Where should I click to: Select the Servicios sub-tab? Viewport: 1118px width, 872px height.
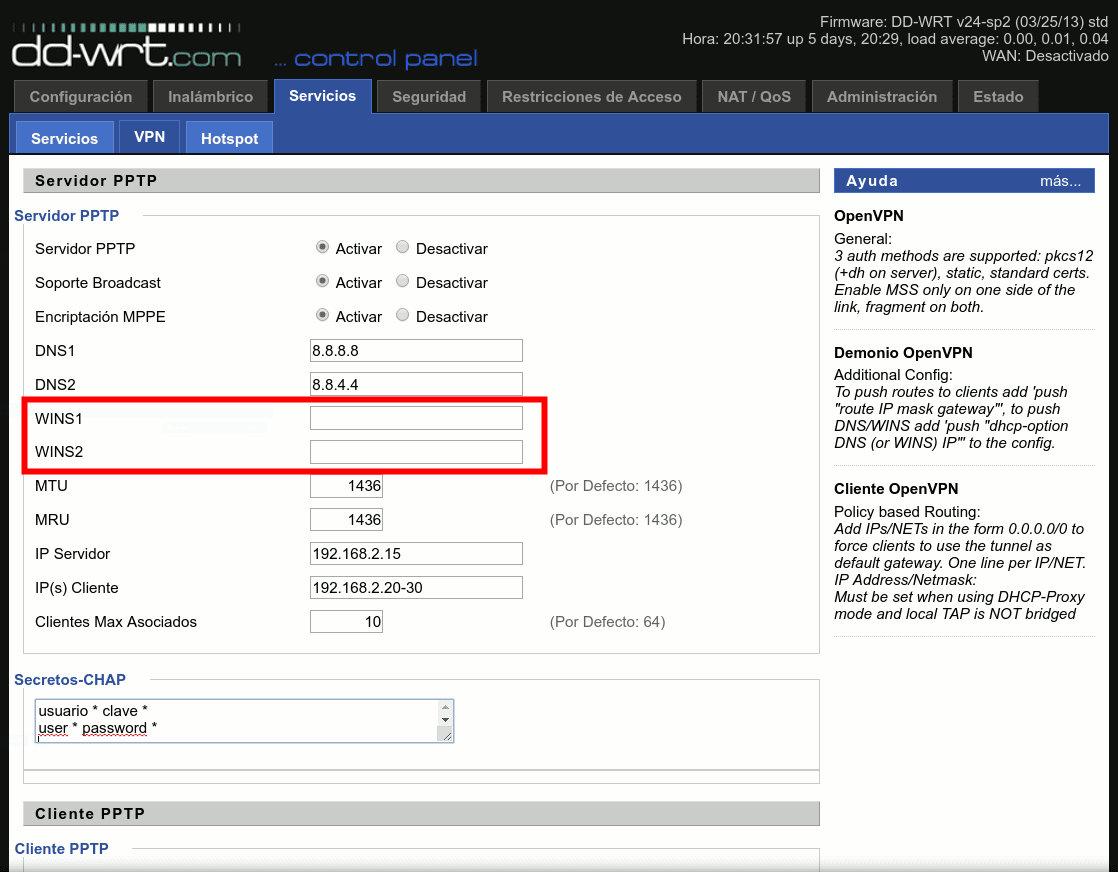tap(65, 138)
